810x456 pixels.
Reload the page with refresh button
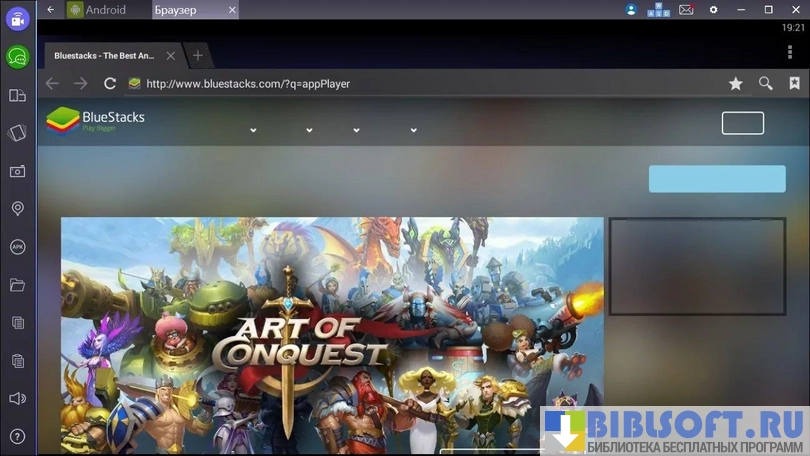click(x=110, y=84)
